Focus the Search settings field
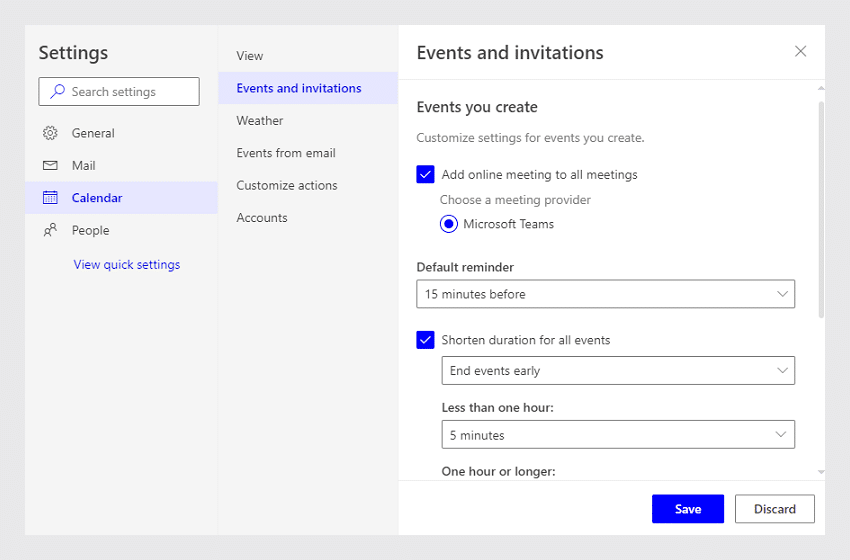The height and width of the screenshot is (560, 850). click(x=119, y=91)
